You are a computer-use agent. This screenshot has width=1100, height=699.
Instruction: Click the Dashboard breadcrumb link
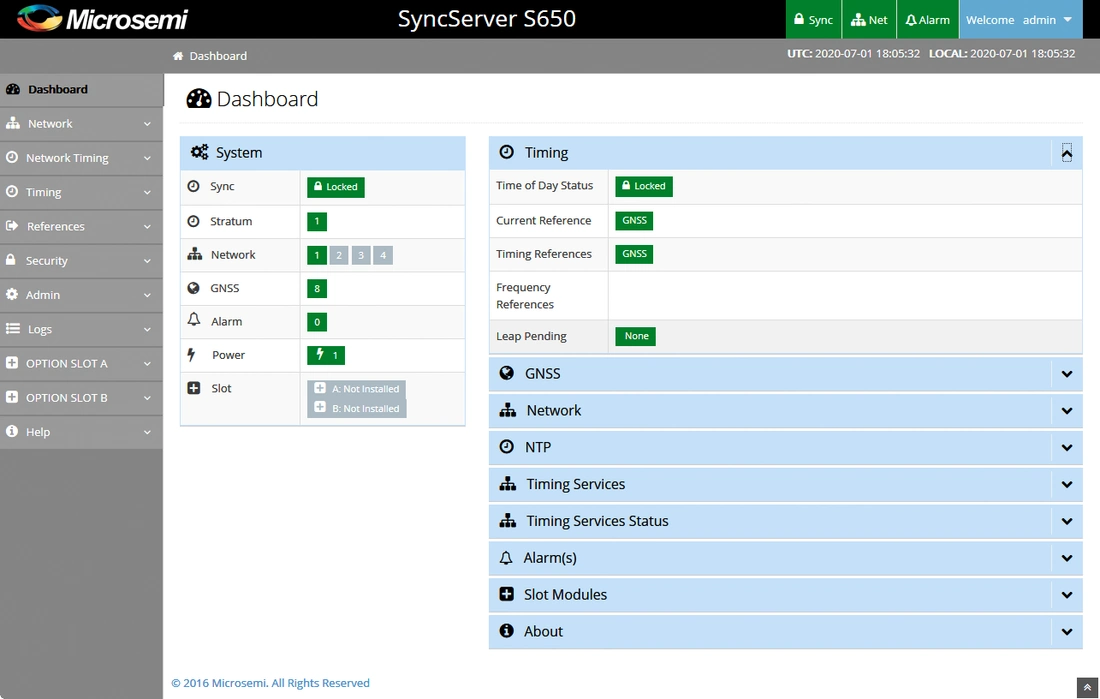click(x=218, y=55)
